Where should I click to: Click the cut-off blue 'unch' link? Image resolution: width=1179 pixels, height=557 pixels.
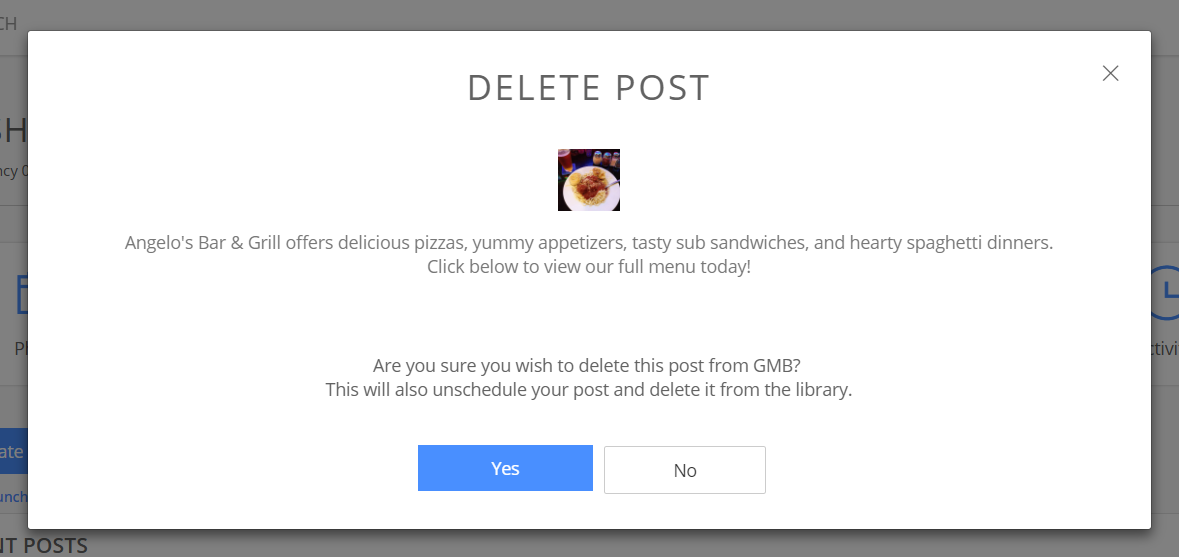coord(13,496)
